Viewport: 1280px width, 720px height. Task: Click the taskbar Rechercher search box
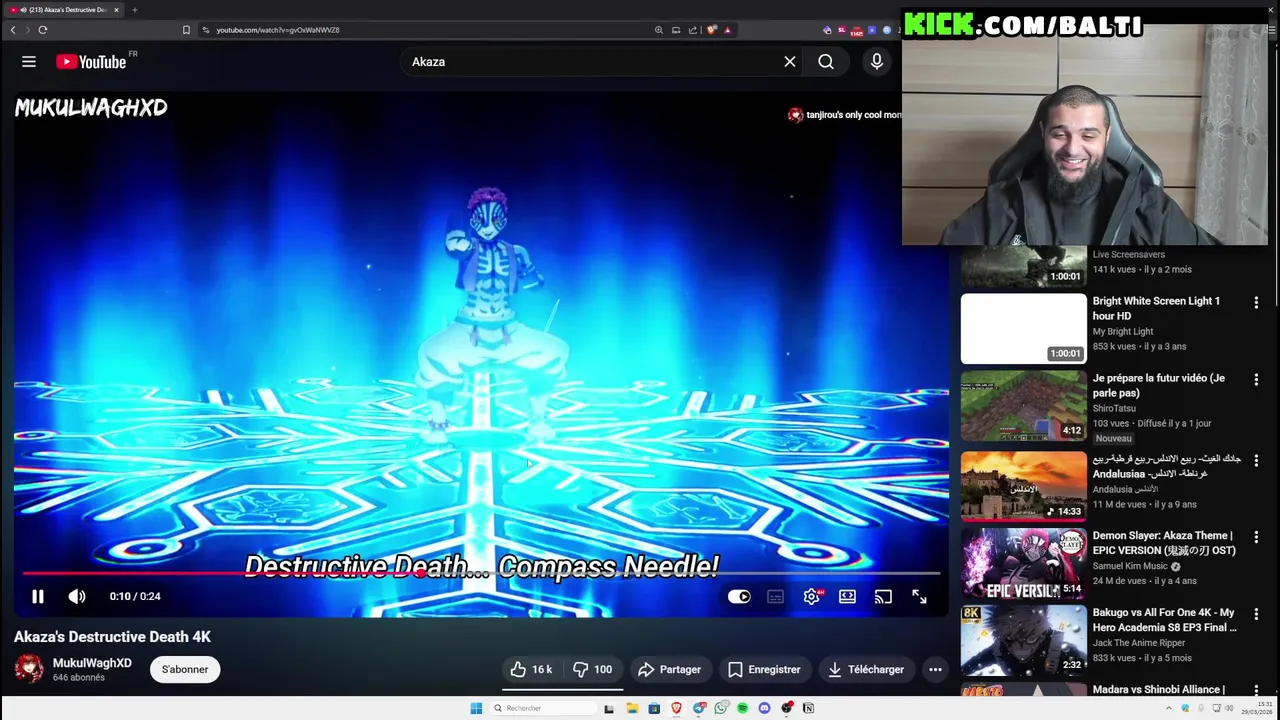543,708
